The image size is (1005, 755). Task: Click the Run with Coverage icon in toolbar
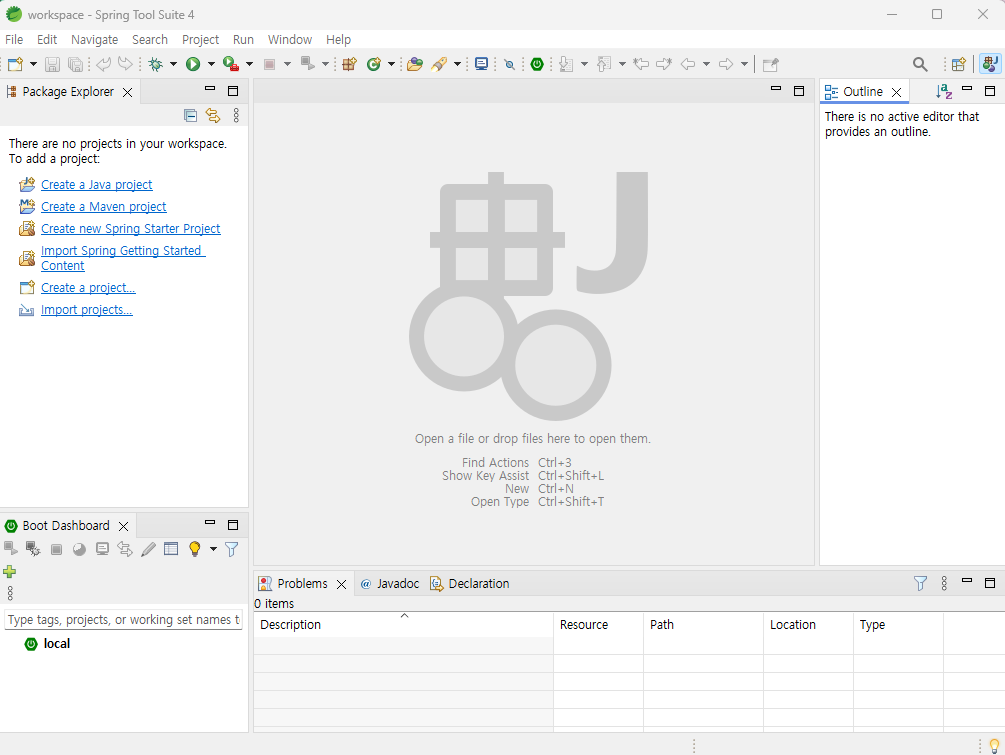coord(231,64)
